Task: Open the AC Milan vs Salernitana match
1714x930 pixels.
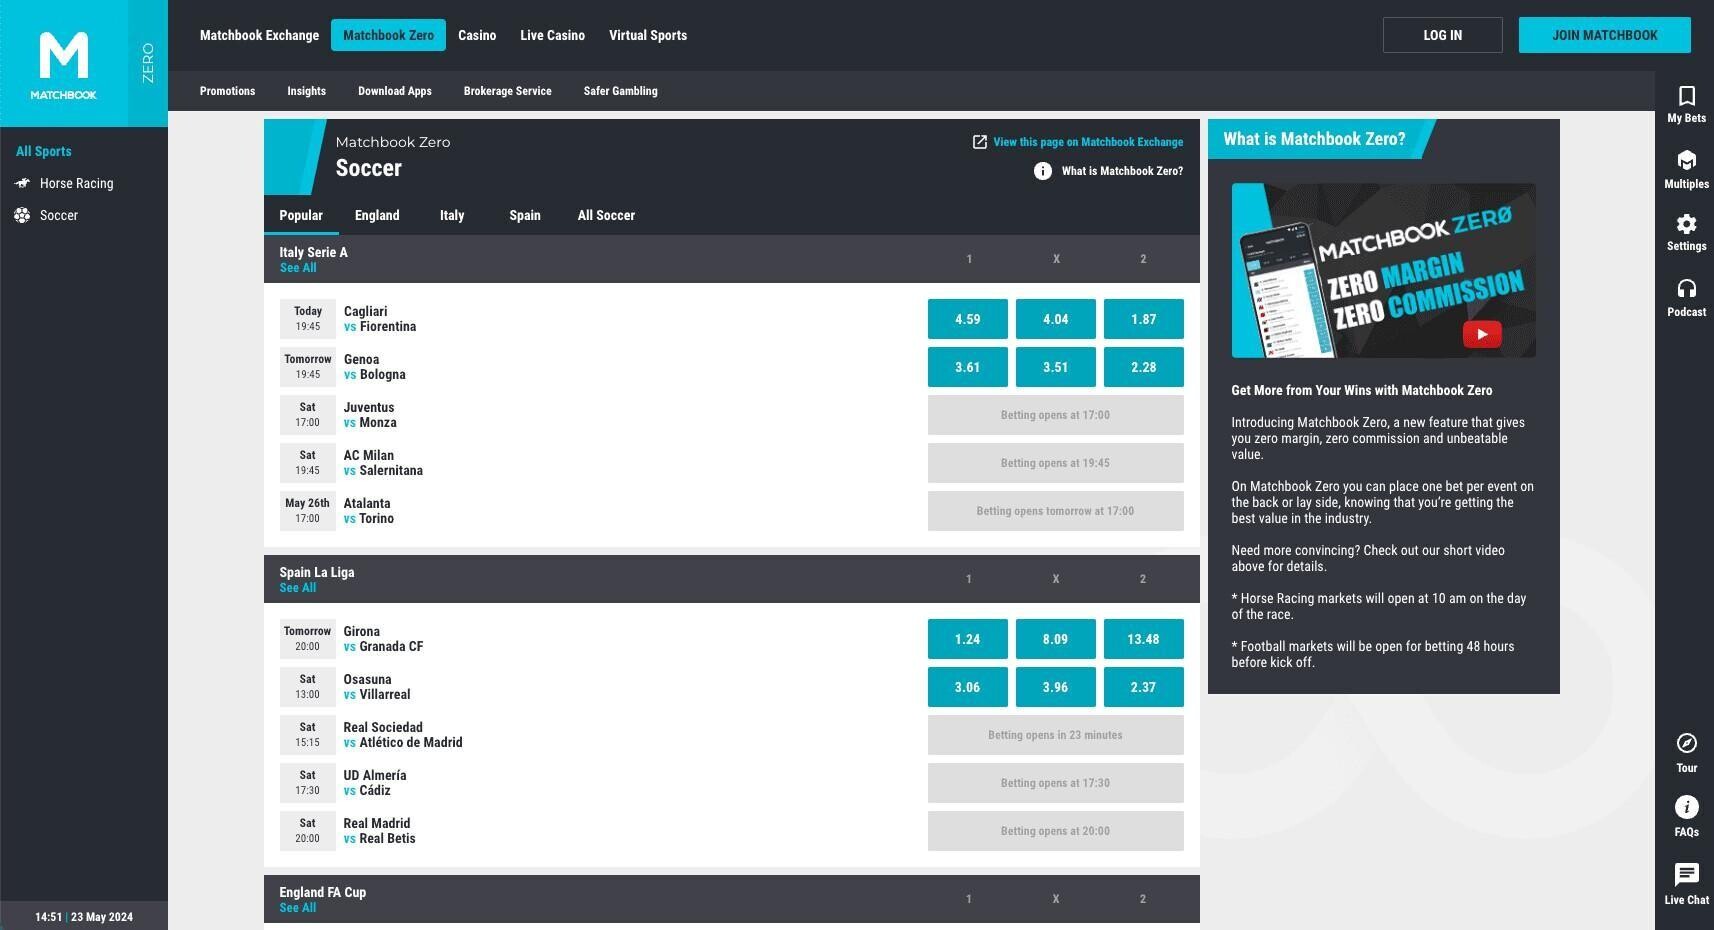Action: coord(383,463)
